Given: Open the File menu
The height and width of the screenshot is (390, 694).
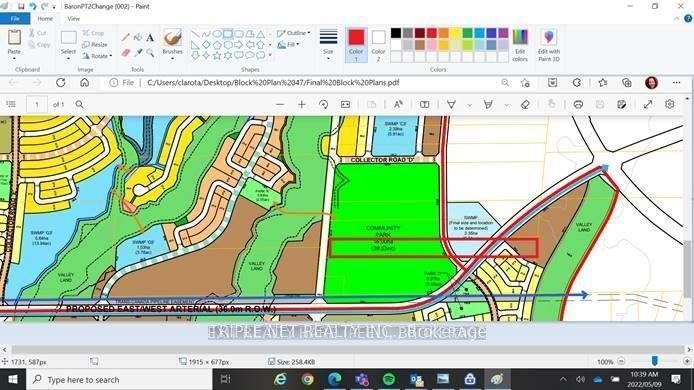Looking at the screenshot, I should pyautogui.click(x=15, y=19).
